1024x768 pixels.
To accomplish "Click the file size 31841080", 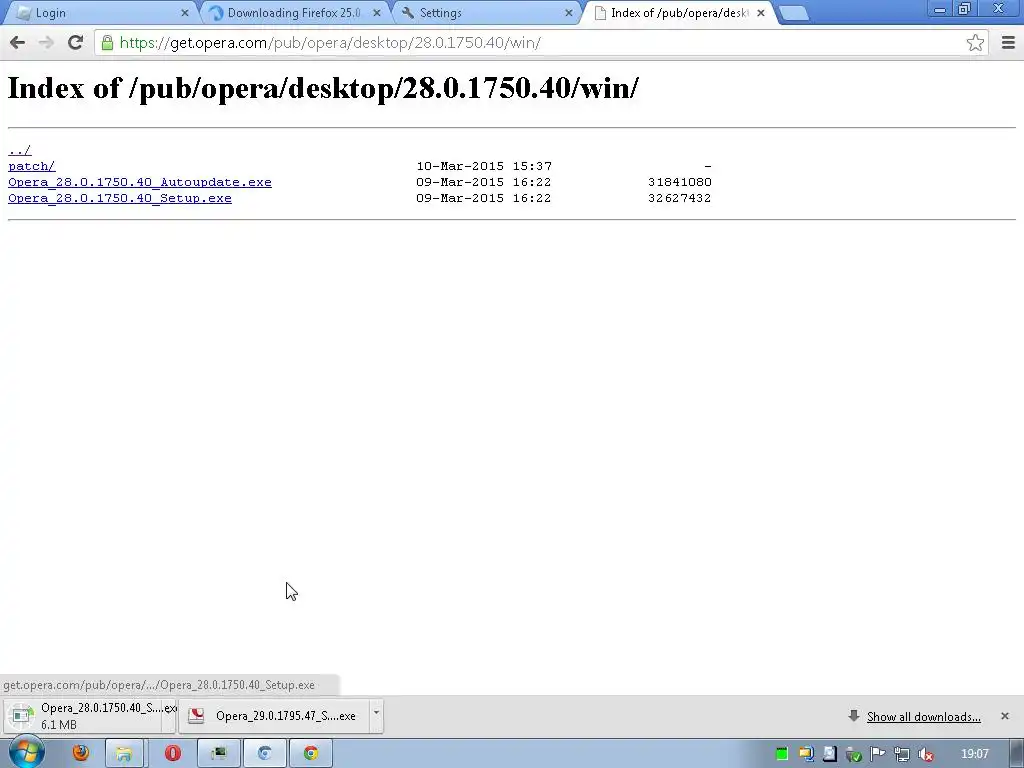I will click(679, 182).
